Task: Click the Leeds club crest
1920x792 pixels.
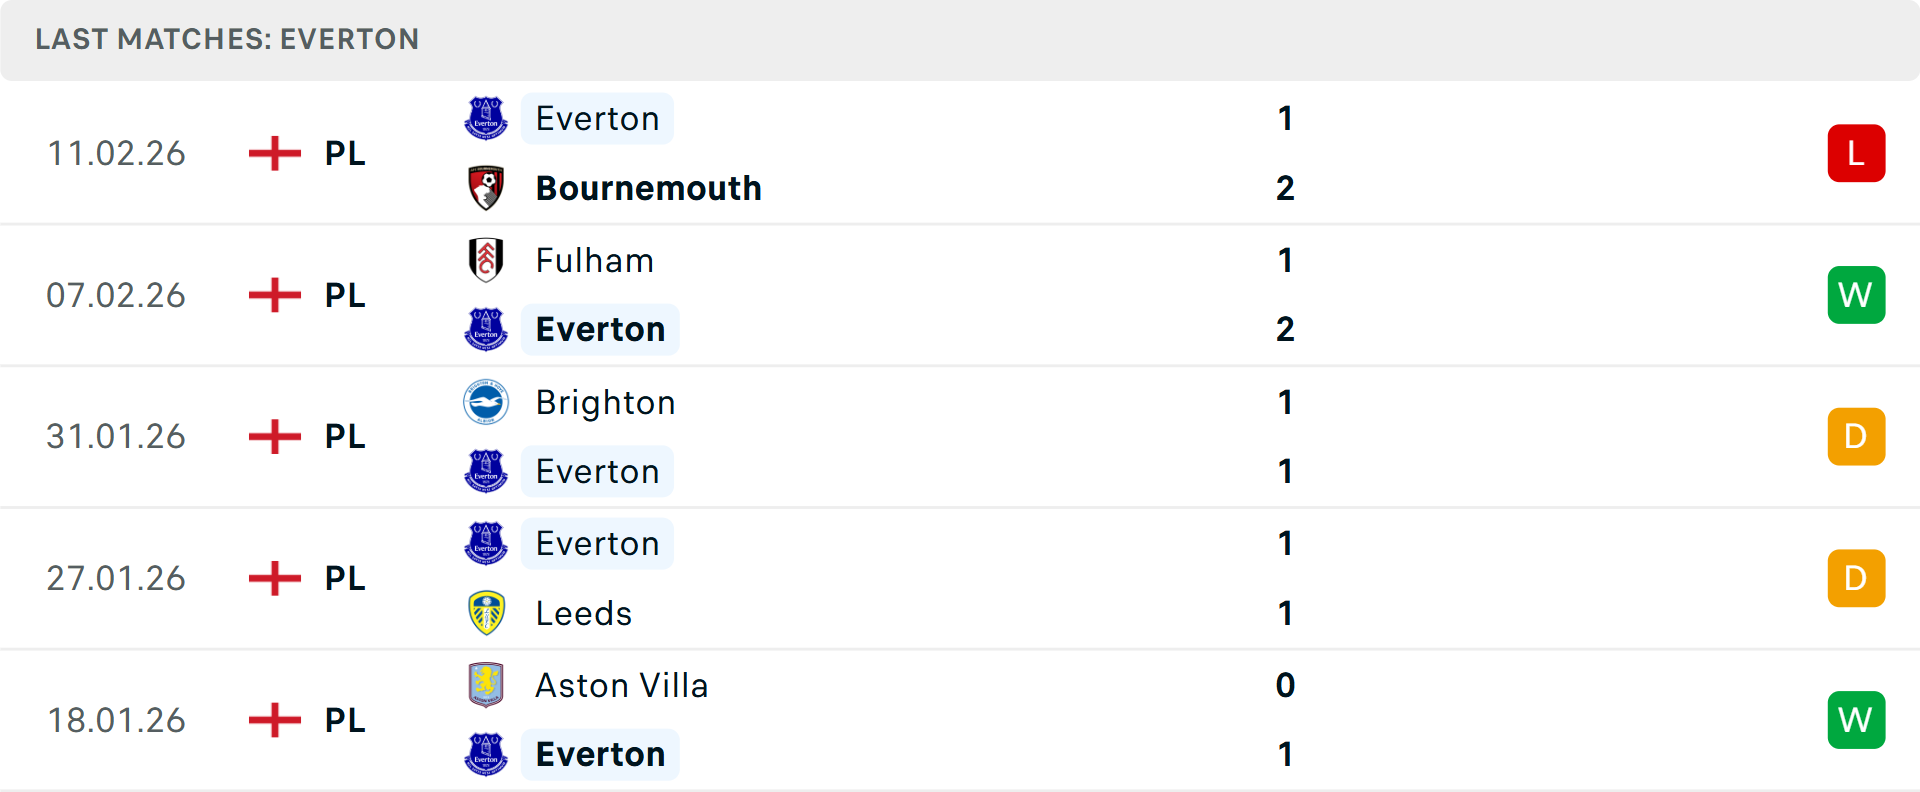Action: (x=487, y=613)
